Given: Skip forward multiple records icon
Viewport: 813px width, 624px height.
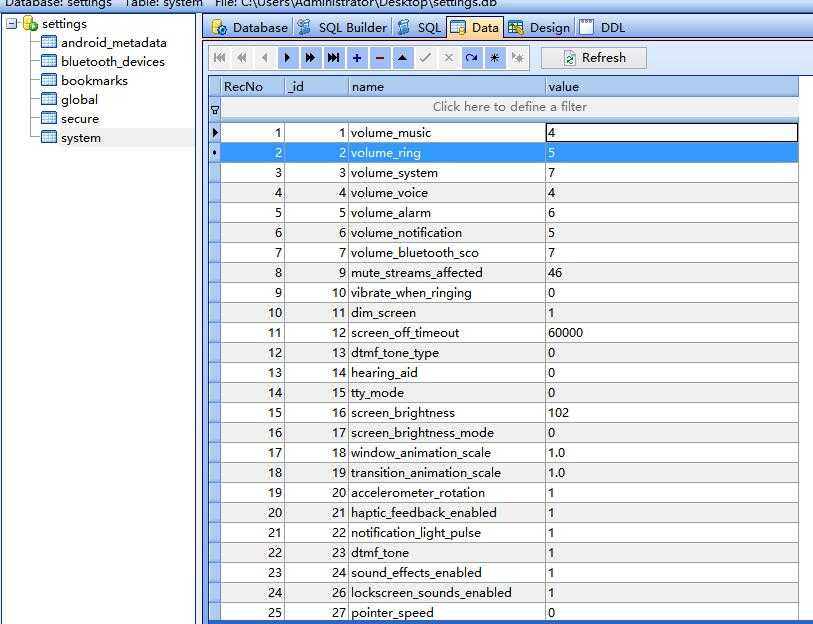Looking at the screenshot, I should 310,58.
